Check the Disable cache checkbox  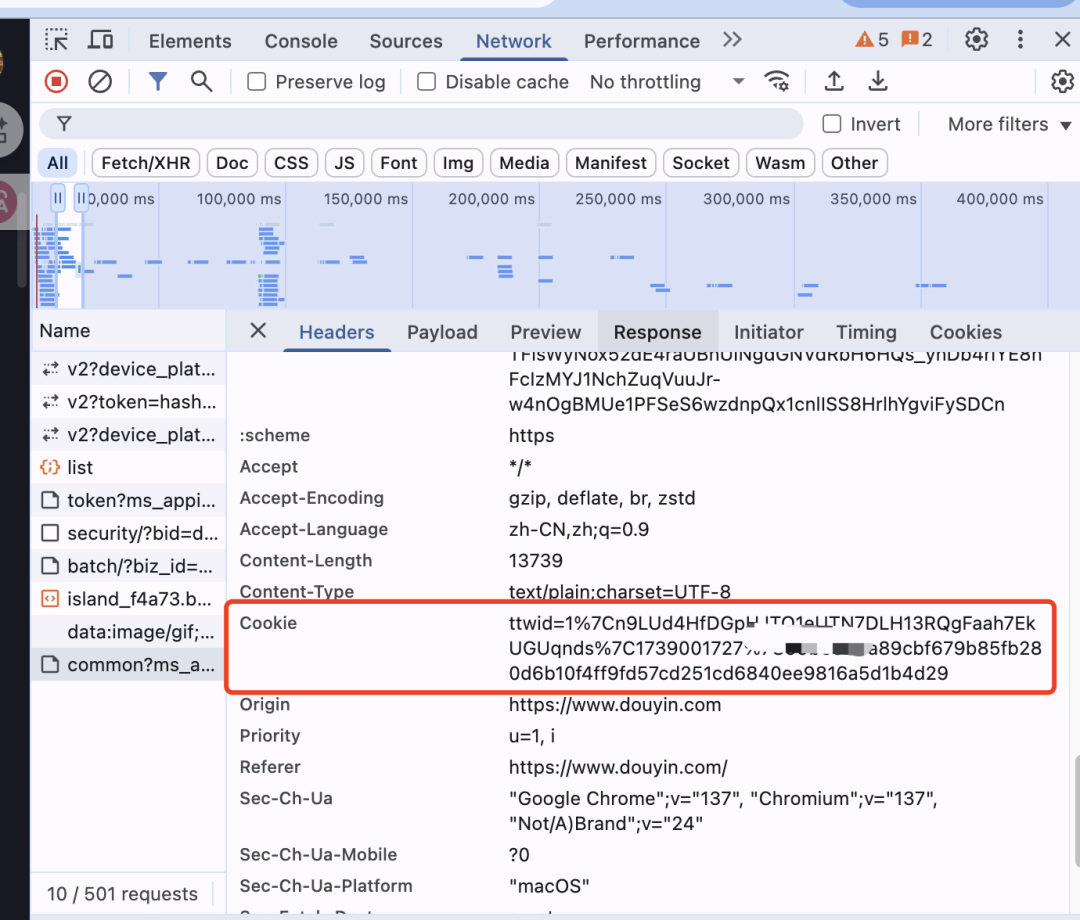[x=427, y=82]
